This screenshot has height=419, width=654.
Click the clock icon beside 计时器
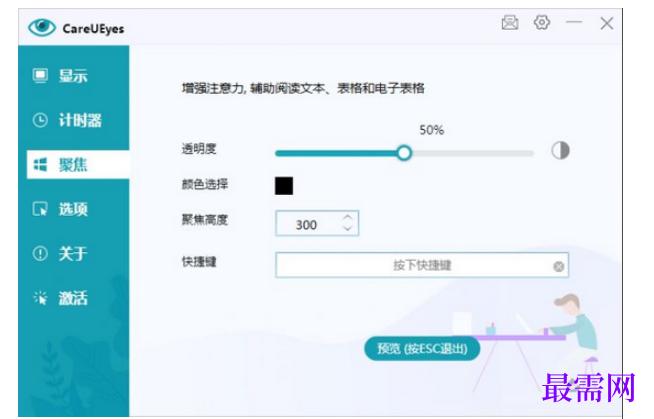click(x=40, y=120)
